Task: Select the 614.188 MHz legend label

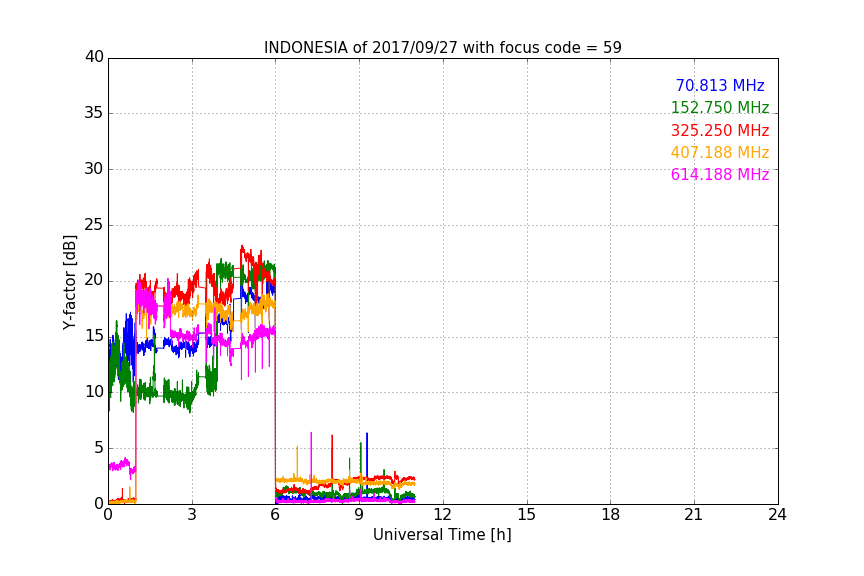Action: (x=720, y=175)
